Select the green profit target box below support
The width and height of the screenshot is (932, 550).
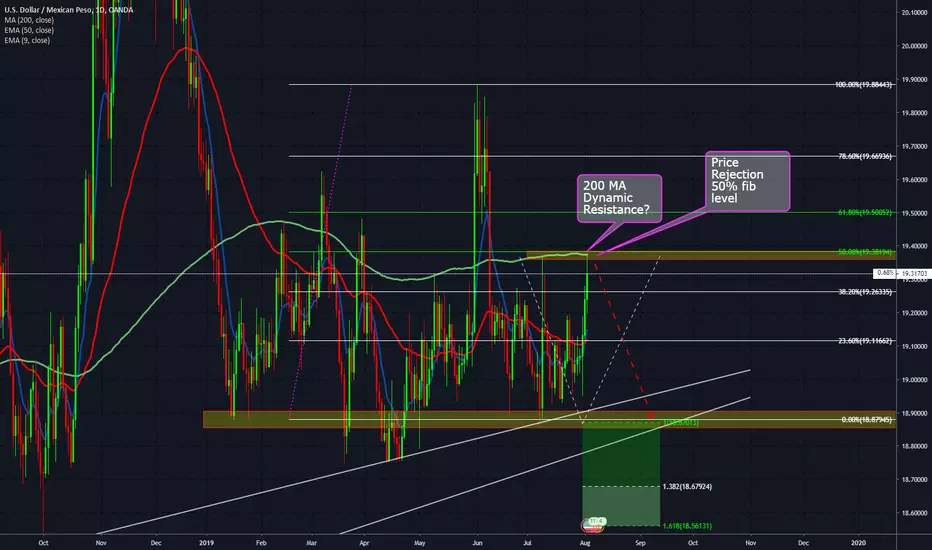621,474
